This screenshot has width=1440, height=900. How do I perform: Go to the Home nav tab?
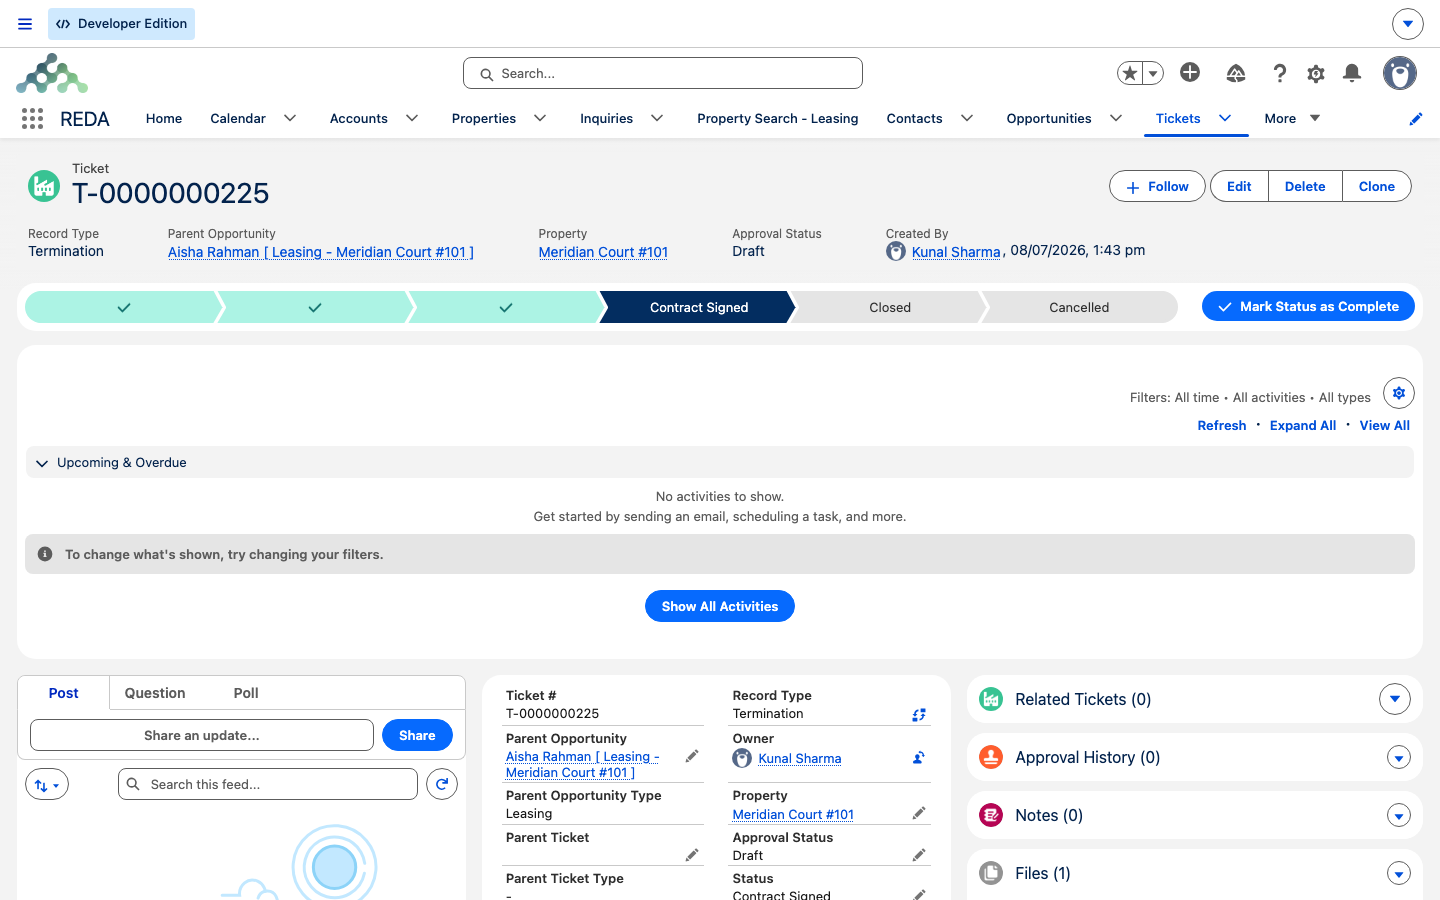164,118
